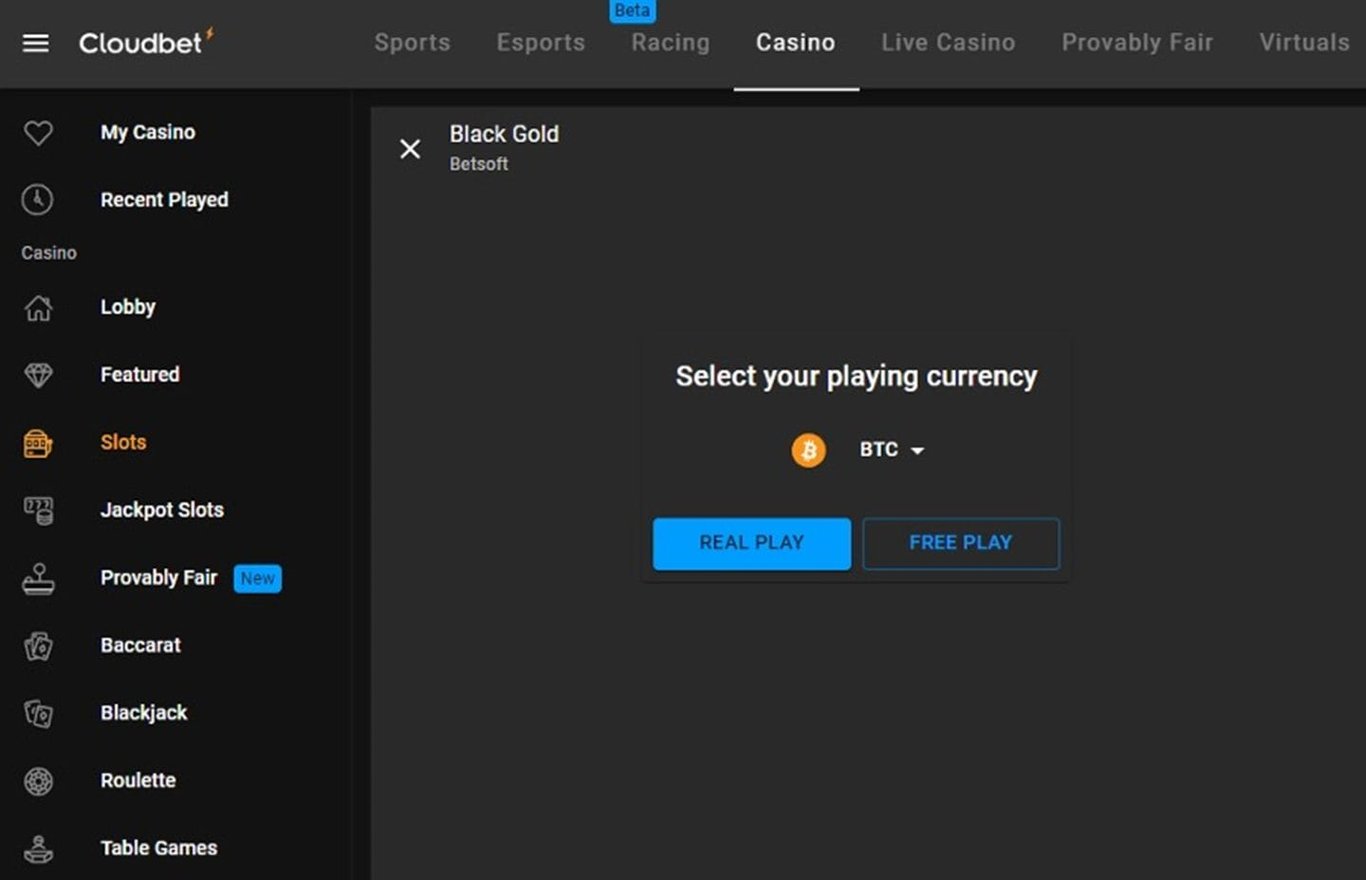Click the clock icon for Recent Played

38,200
